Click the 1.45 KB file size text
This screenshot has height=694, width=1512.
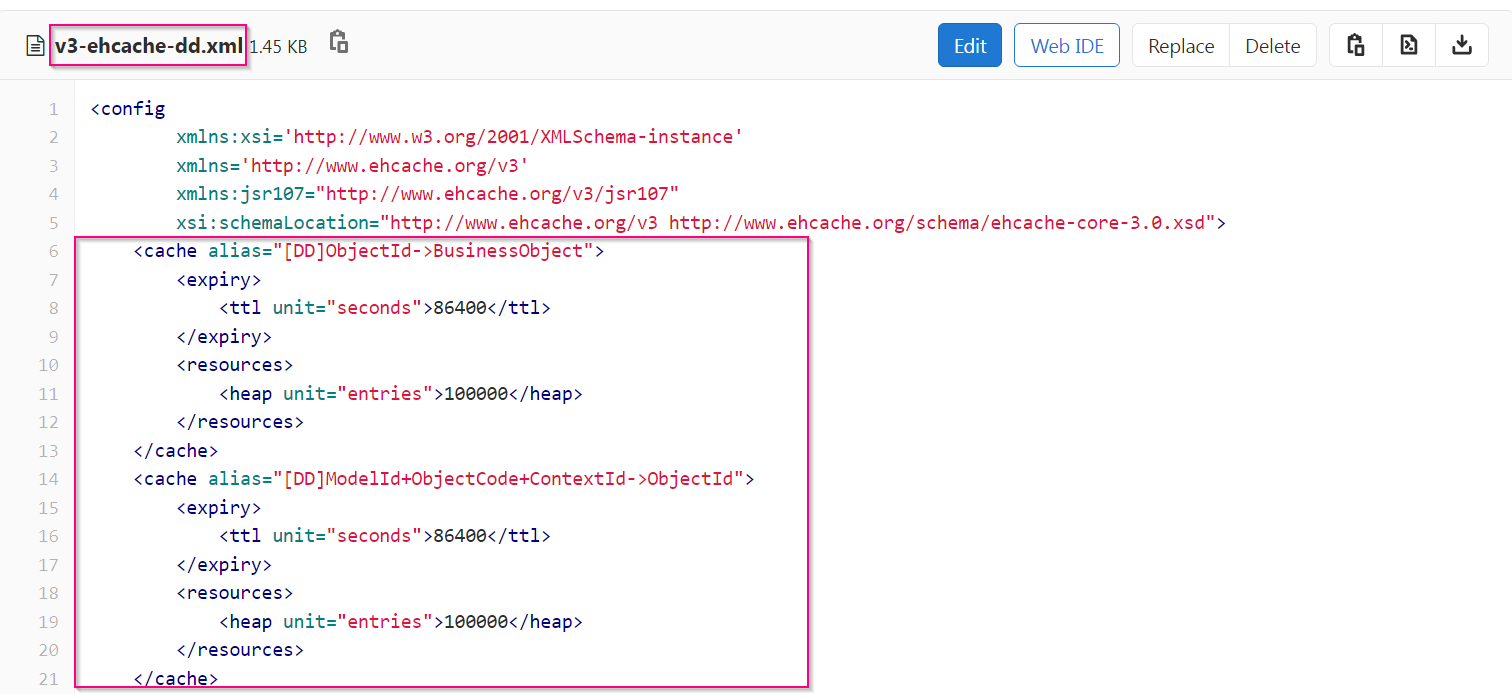pyautogui.click(x=278, y=47)
